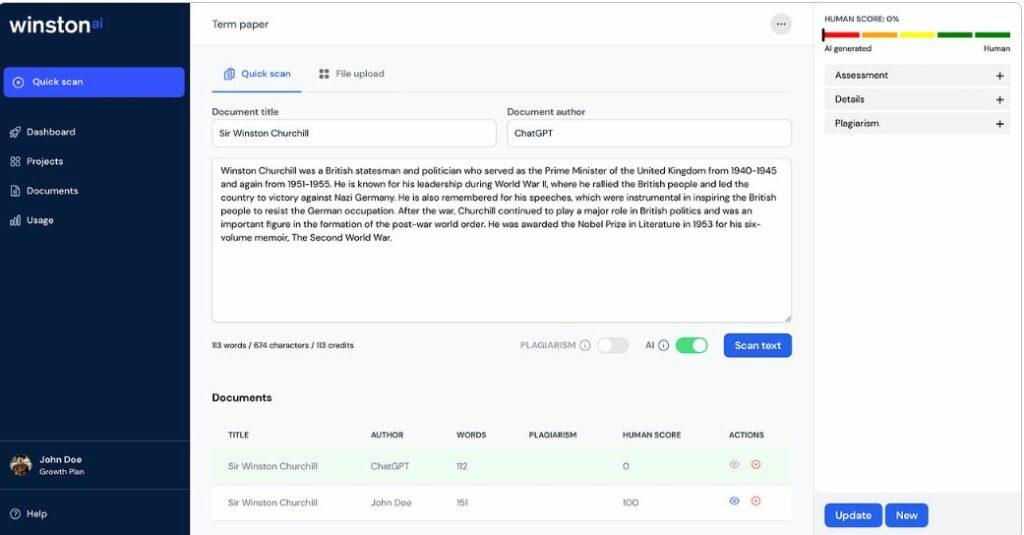
Task: Open the three-dot options menu
Action: point(780,24)
